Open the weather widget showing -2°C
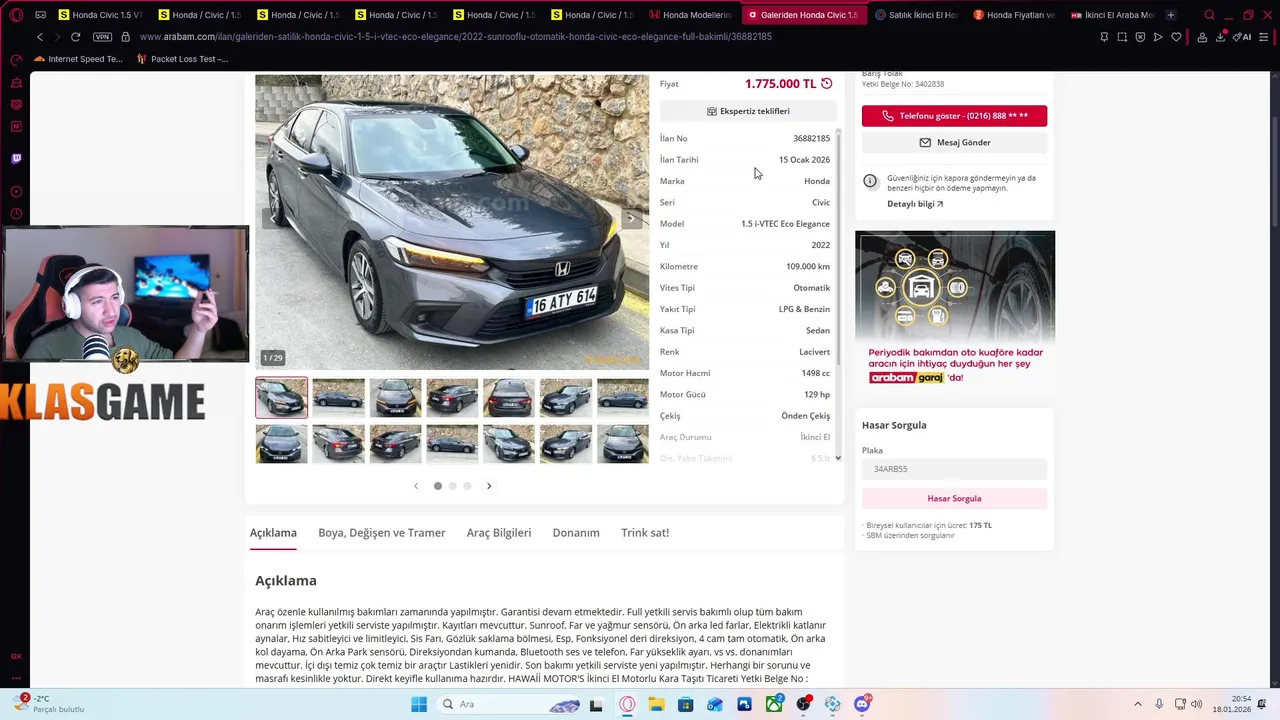The width and height of the screenshot is (1280, 720). (x=50, y=704)
